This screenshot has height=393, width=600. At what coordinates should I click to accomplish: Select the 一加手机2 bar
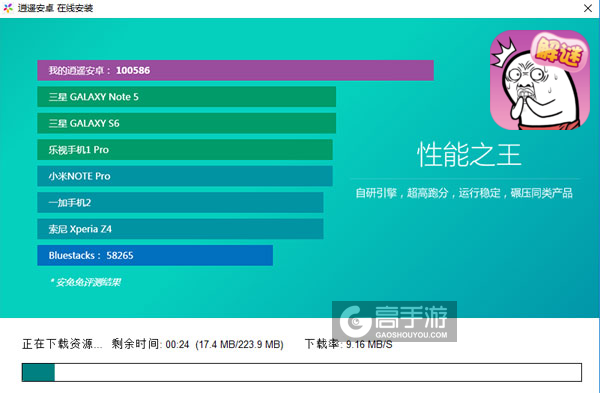tap(180, 202)
